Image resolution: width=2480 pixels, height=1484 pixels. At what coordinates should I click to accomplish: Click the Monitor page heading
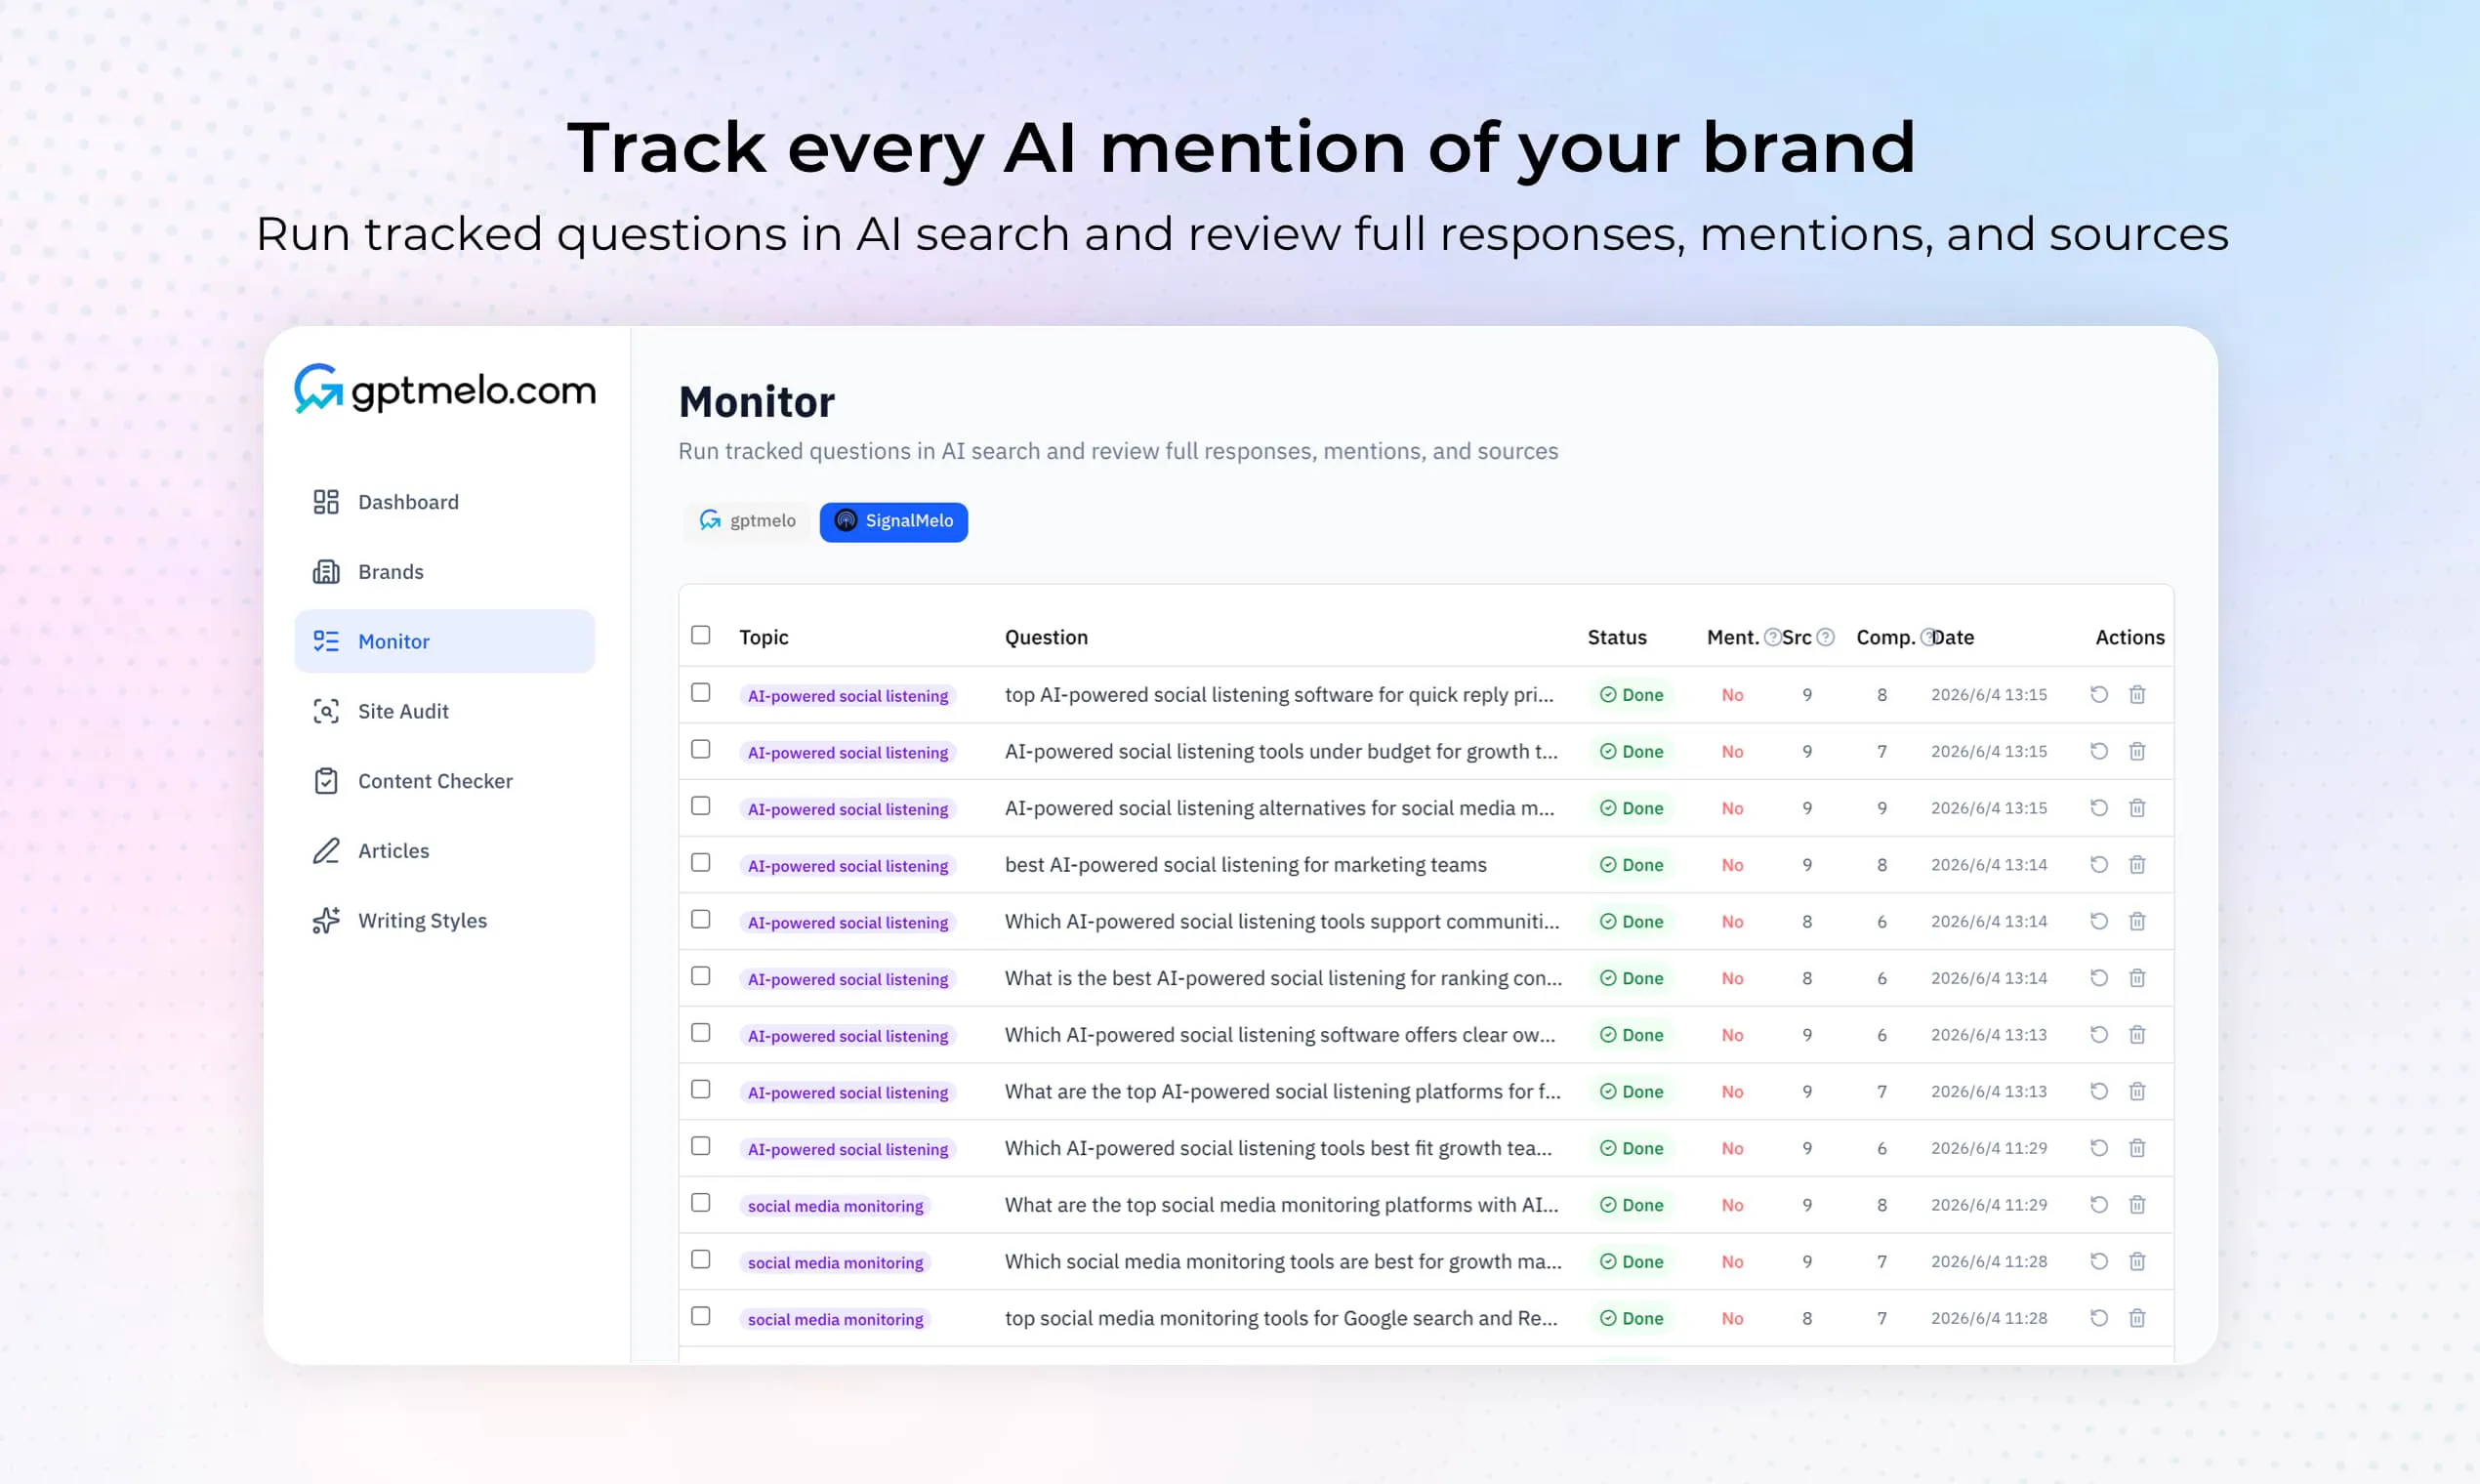(757, 402)
